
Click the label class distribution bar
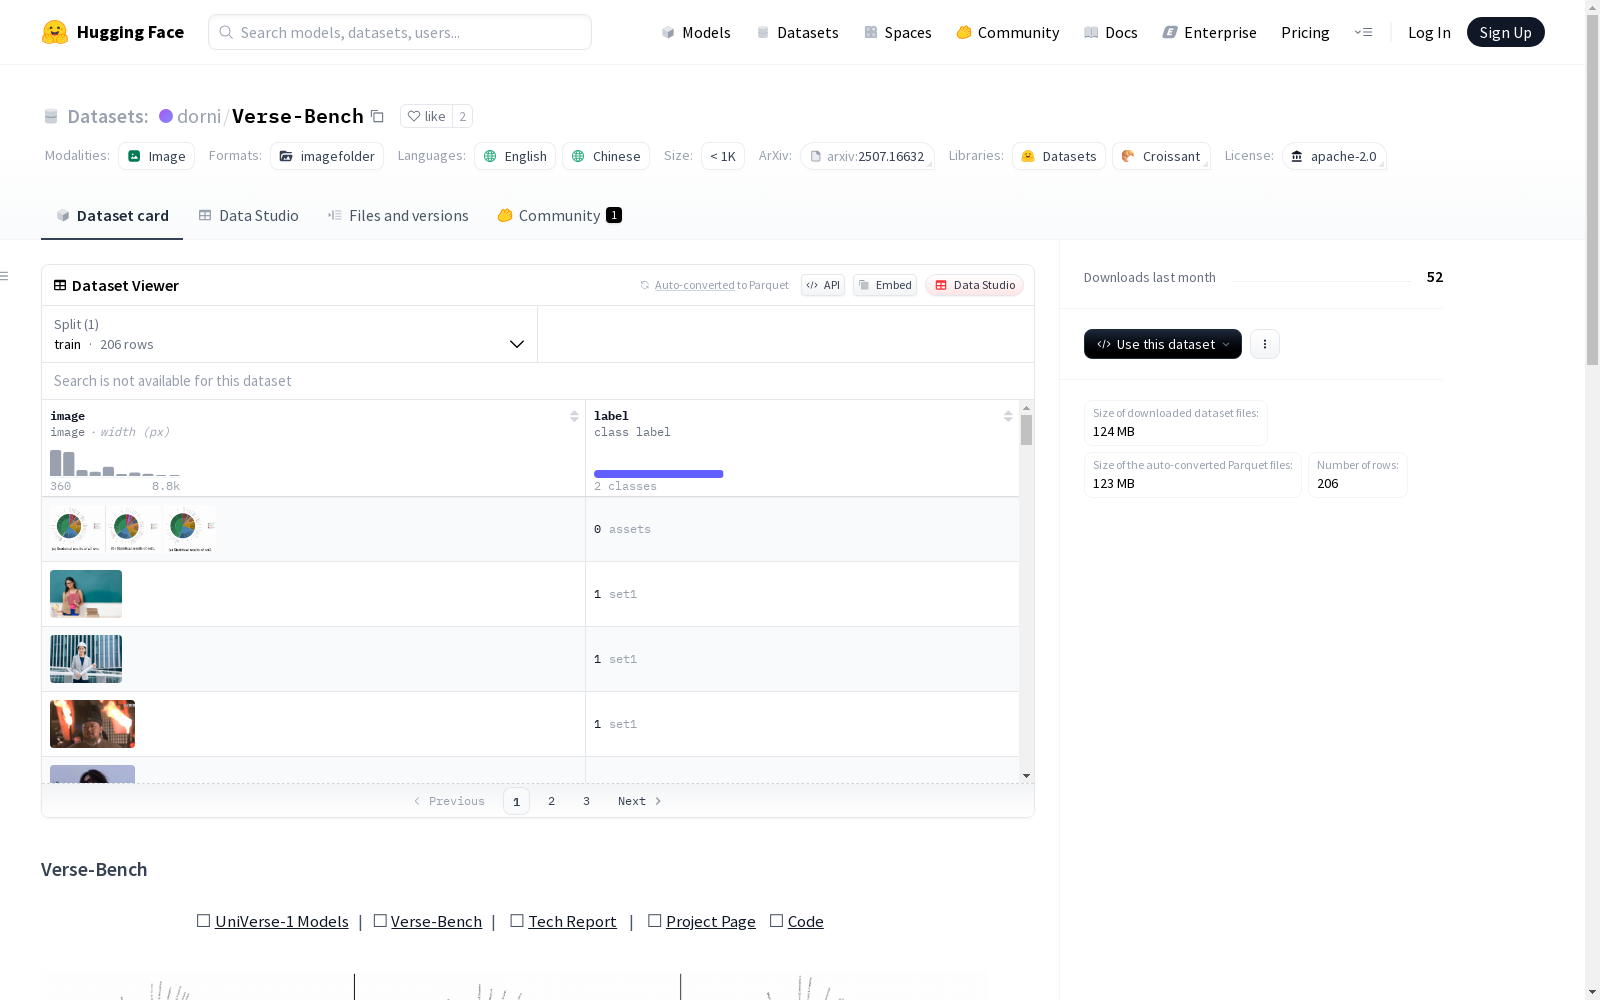pos(658,474)
